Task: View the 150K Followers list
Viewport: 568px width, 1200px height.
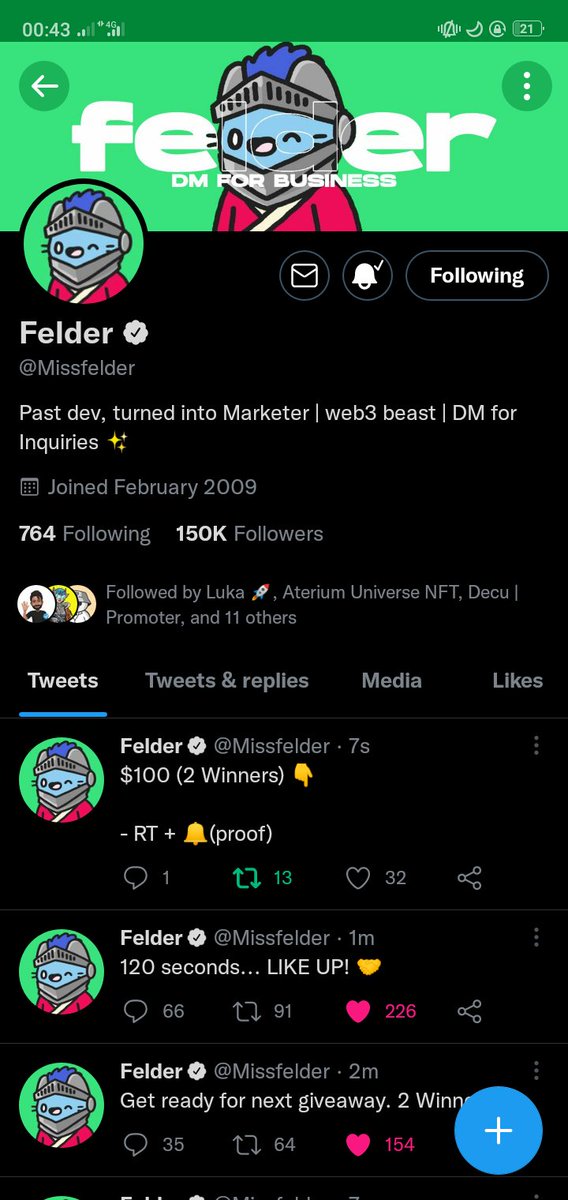Action: click(249, 534)
